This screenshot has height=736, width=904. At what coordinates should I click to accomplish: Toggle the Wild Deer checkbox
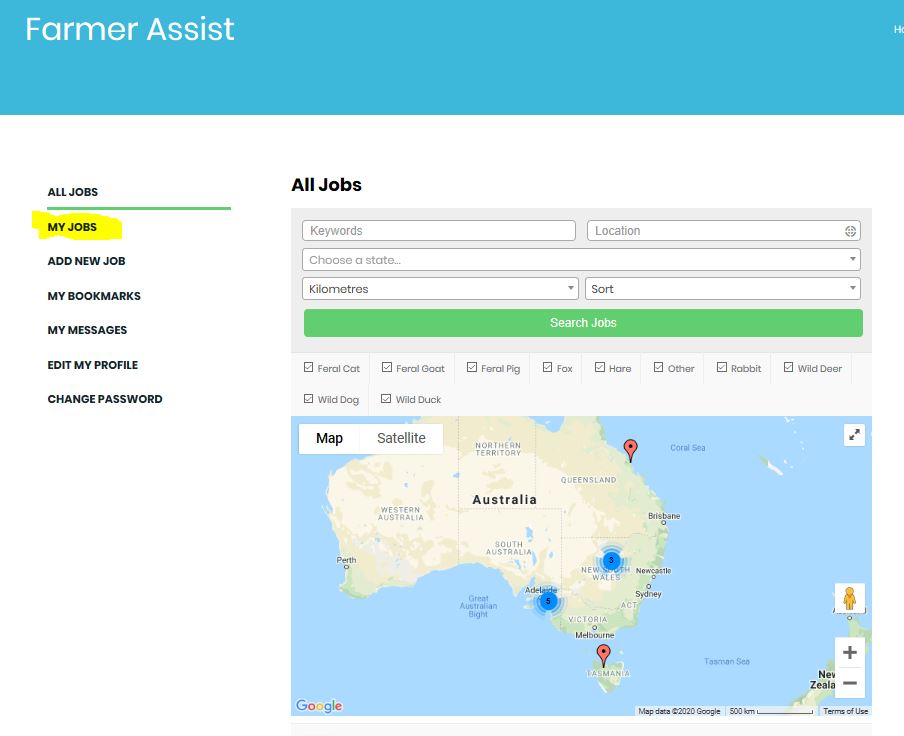[789, 368]
